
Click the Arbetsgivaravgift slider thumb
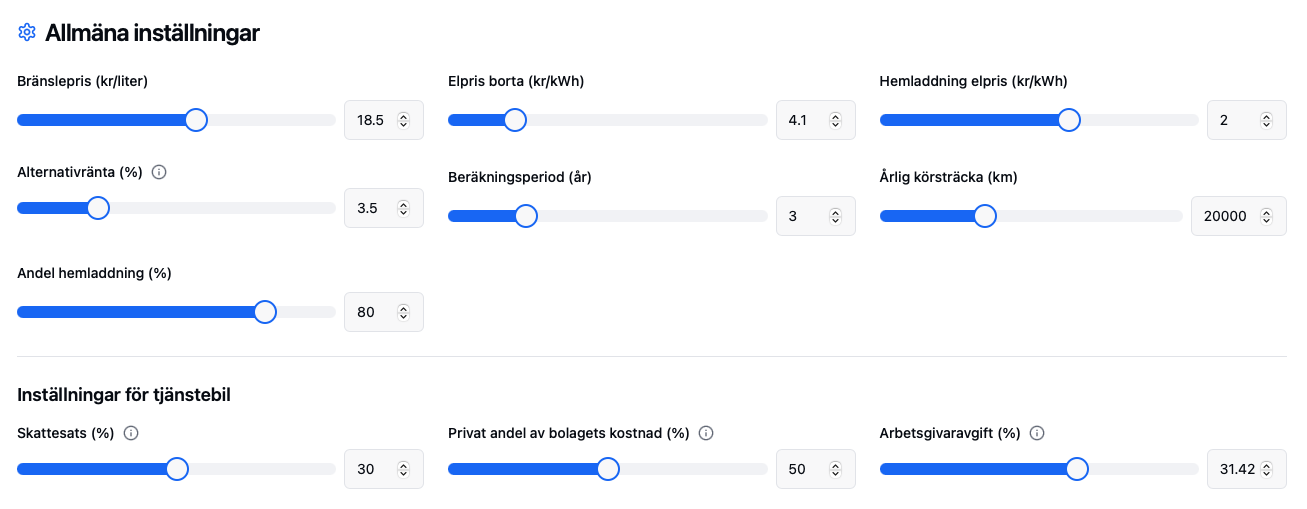pyautogui.click(x=1077, y=469)
